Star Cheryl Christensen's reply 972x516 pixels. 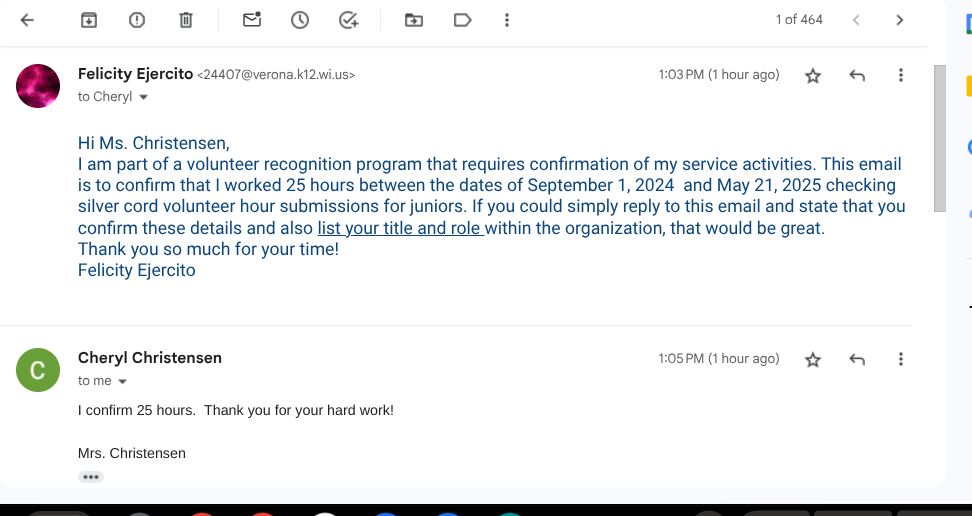[813, 360]
